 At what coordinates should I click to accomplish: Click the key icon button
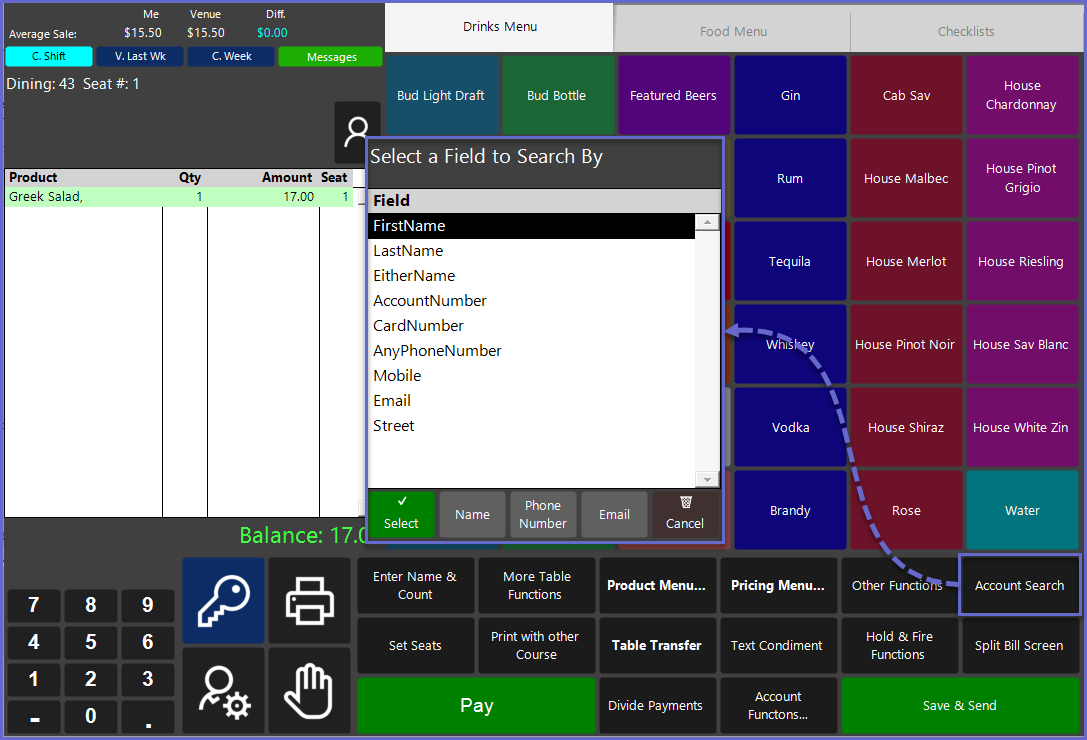(223, 600)
